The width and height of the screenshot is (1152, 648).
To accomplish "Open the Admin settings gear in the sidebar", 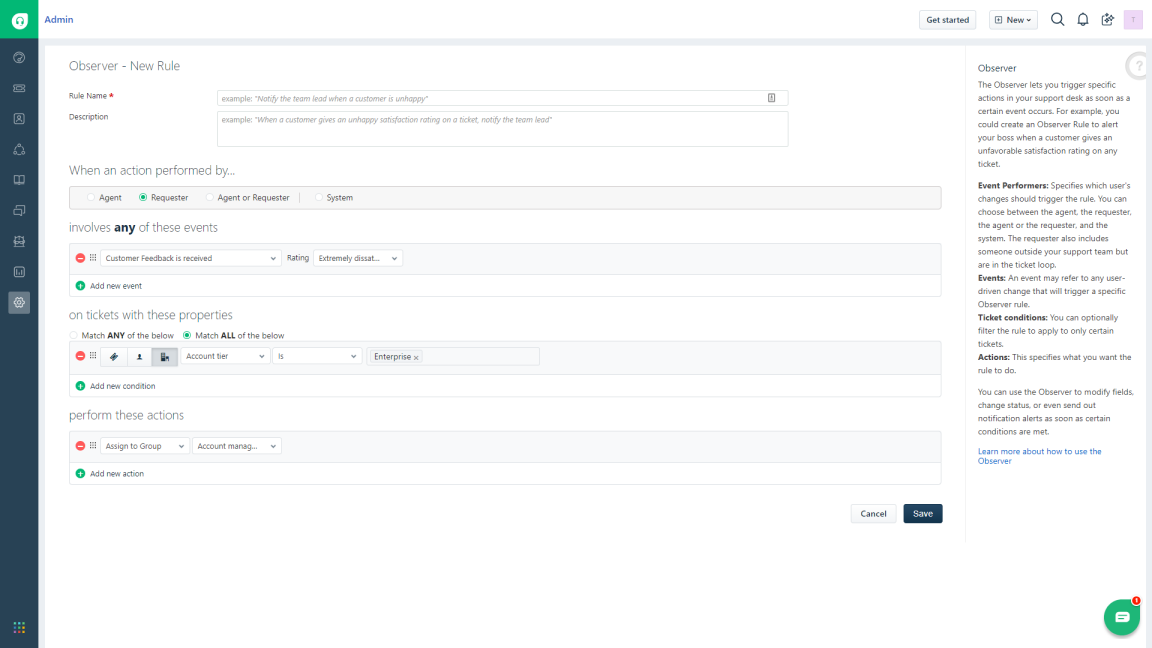I will pos(18,302).
